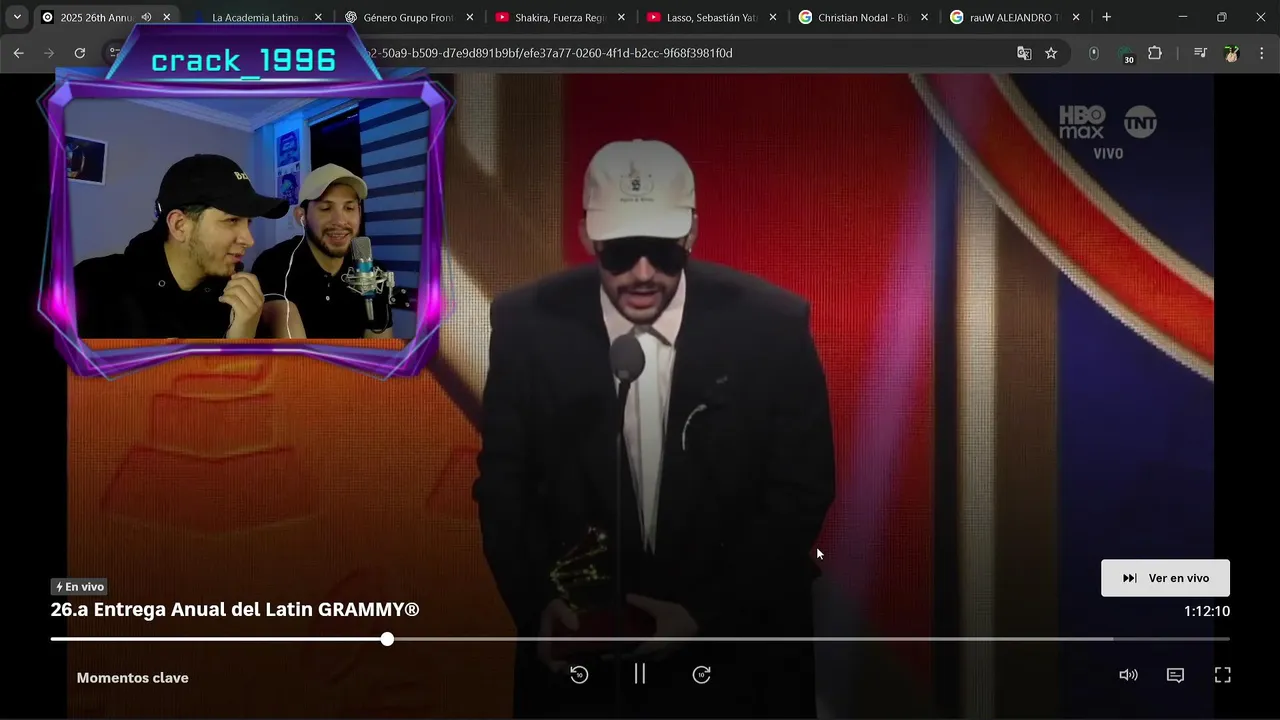
Task: Mute the player volume speaker icon
Action: click(1128, 675)
